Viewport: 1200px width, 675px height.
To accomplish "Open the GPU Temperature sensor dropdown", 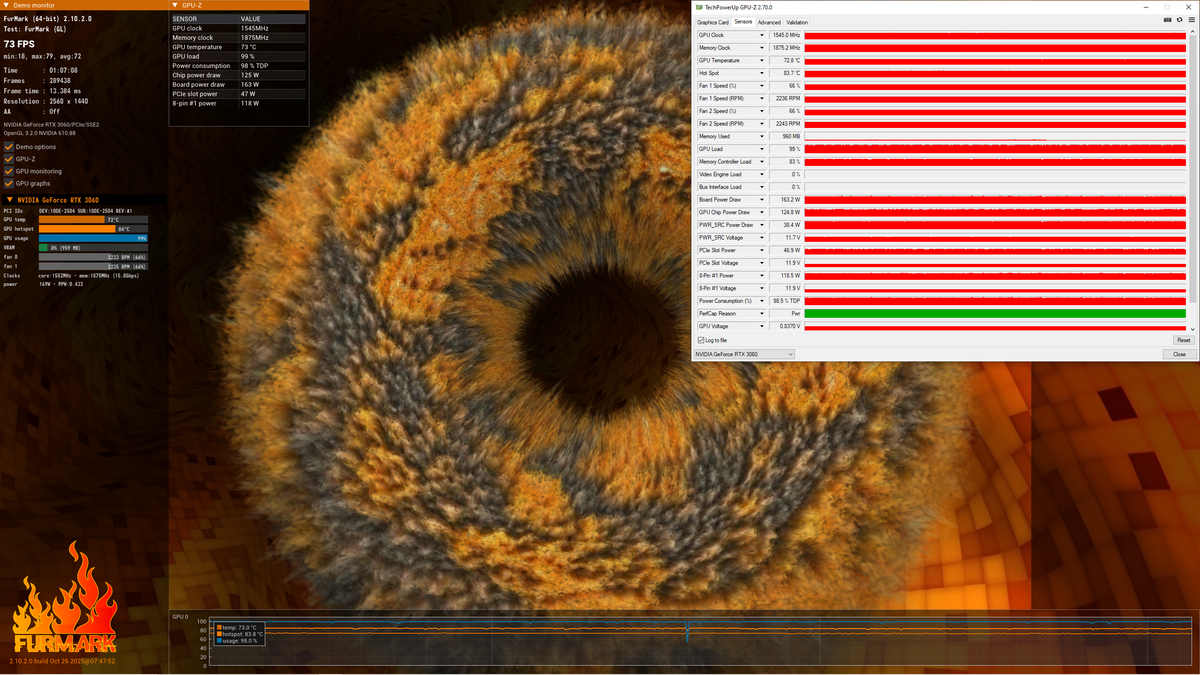I will (x=762, y=60).
